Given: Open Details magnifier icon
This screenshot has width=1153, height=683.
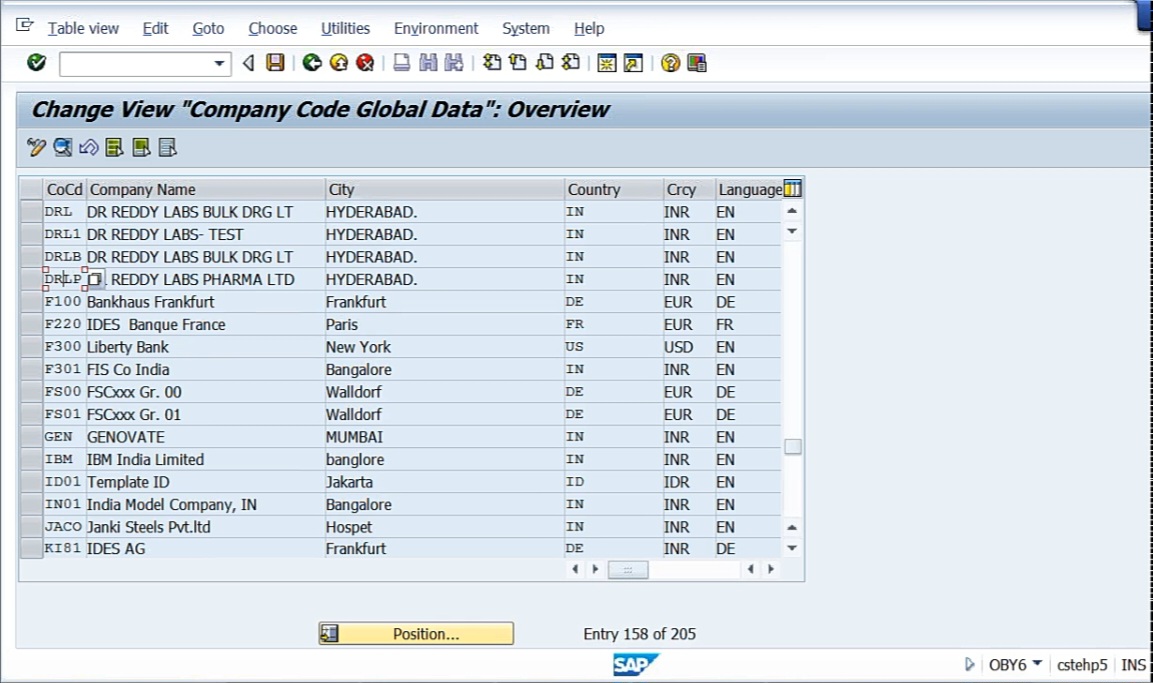Looking at the screenshot, I should [63, 148].
